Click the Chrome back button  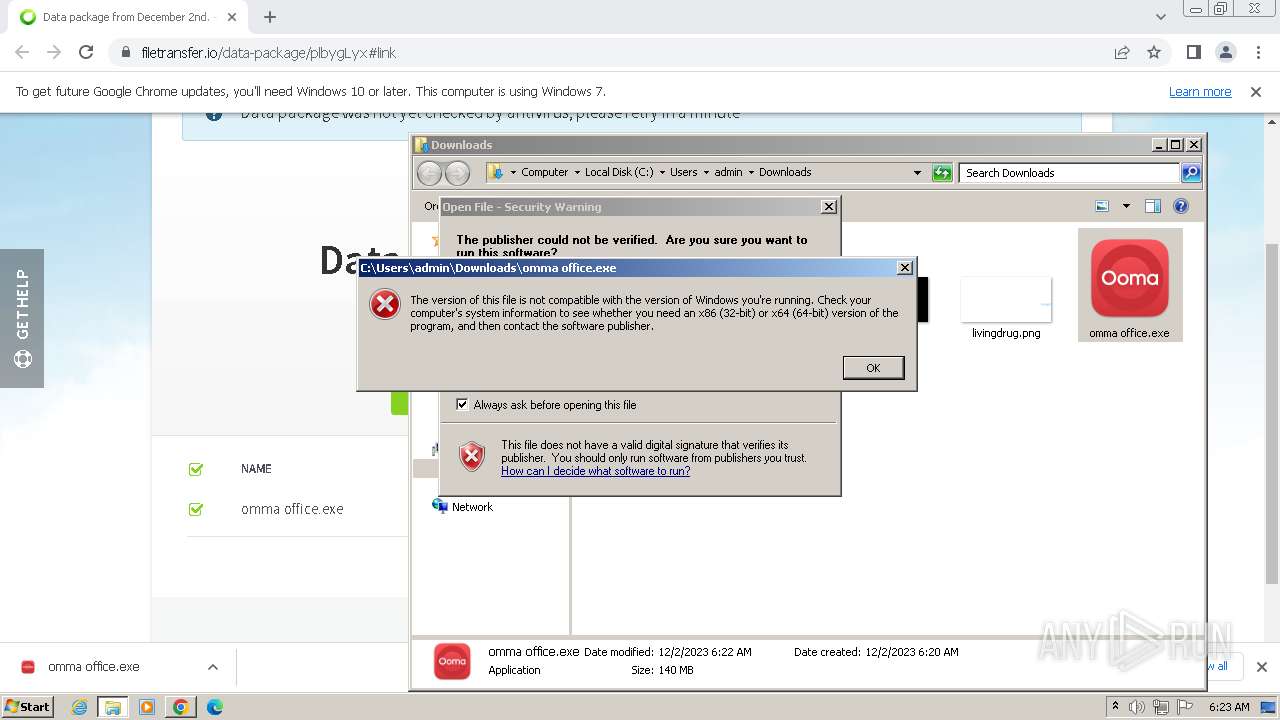coord(22,52)
